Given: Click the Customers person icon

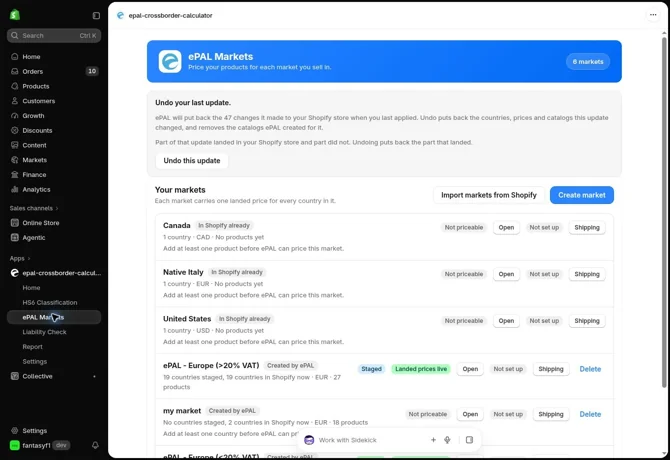Looking at the screenshot, I should click(15, 101).
